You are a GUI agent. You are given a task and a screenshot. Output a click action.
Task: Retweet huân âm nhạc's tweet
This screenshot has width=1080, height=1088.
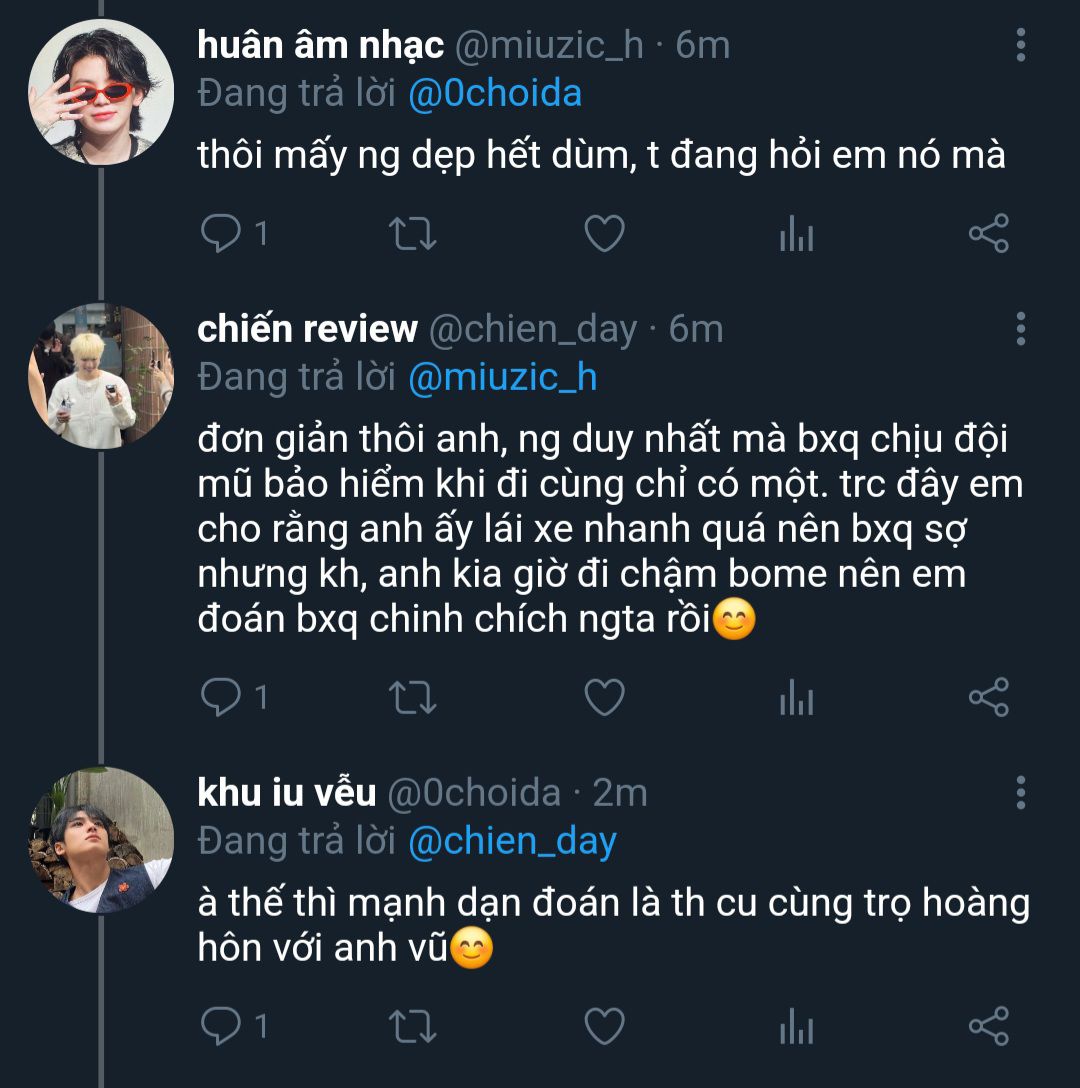pyautogui.click(x=412, y=234)
